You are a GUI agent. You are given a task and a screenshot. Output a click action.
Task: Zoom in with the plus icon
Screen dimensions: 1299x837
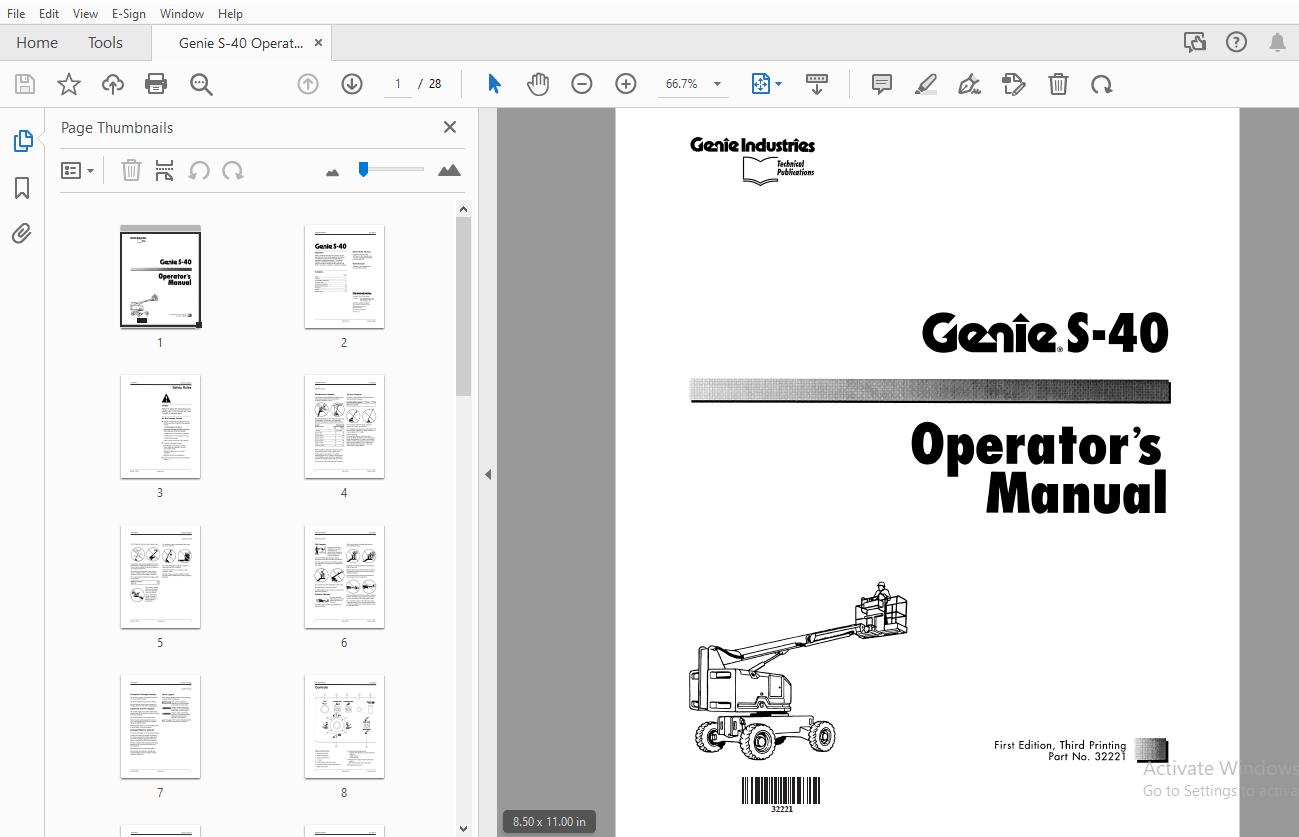(x=626, y=84)
